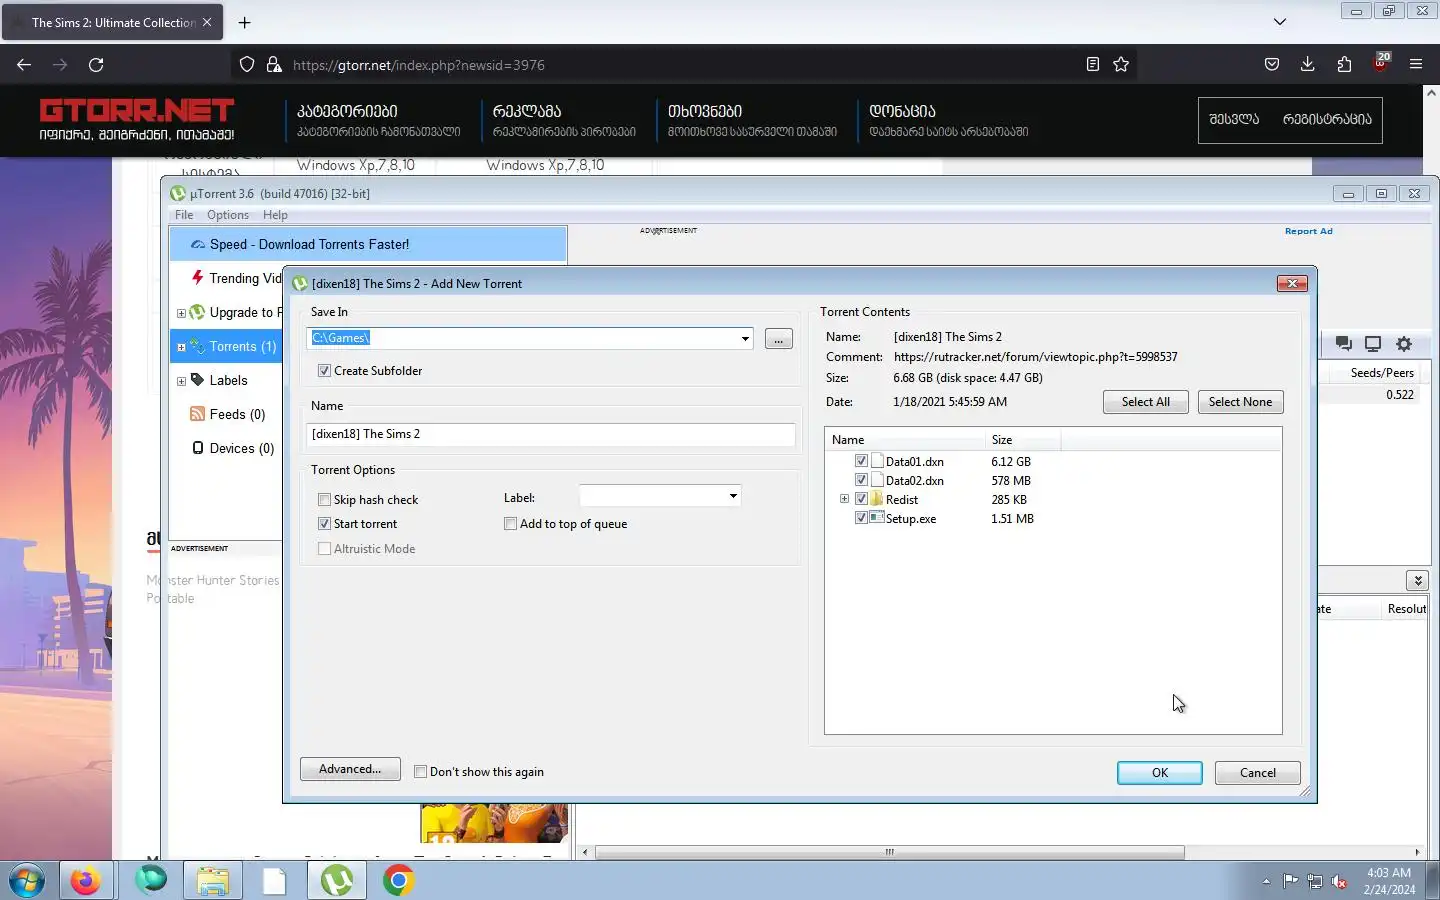Image resolution: width=1440 pixels, height=900 pixels.
Task: Open uTorrent preferences gear icon
Action: click(1404, 344)
